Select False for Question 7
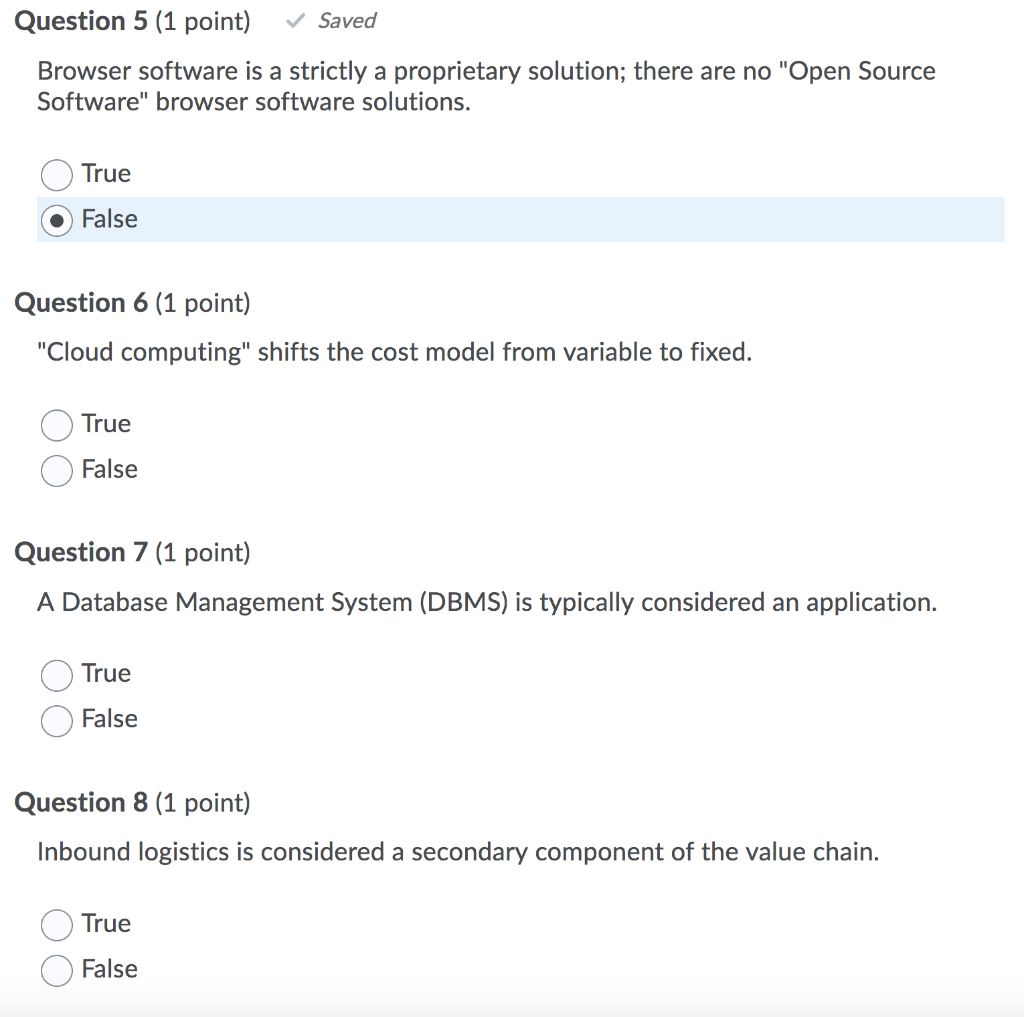1024x1017 pixels. click(x=57, y=720)
